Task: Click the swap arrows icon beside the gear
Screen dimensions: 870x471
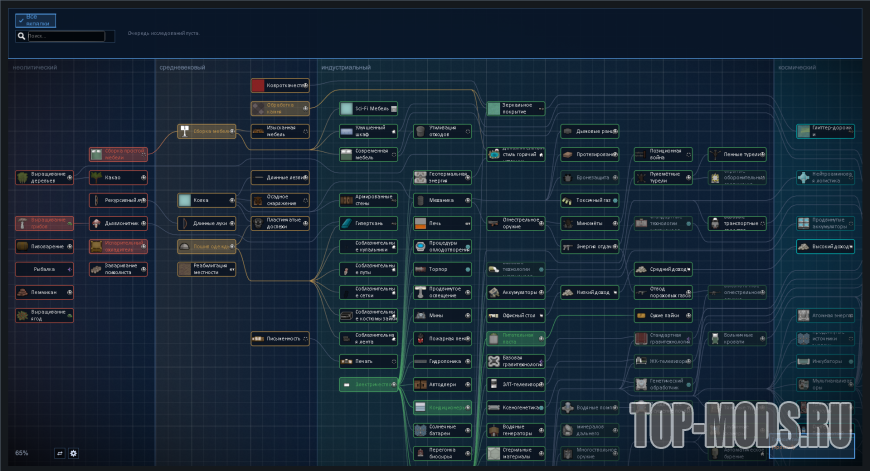Action: (60, 453)
